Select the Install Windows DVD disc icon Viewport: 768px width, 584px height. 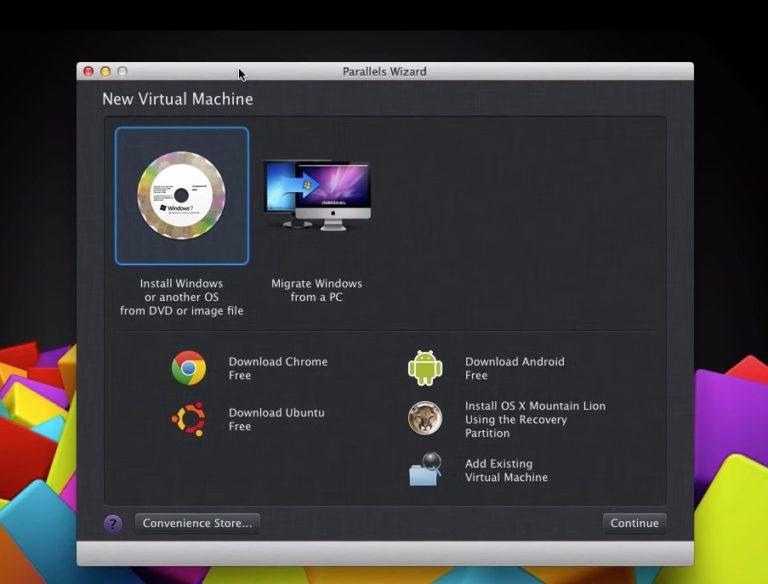pyautogui.click(x=181, y=195)
